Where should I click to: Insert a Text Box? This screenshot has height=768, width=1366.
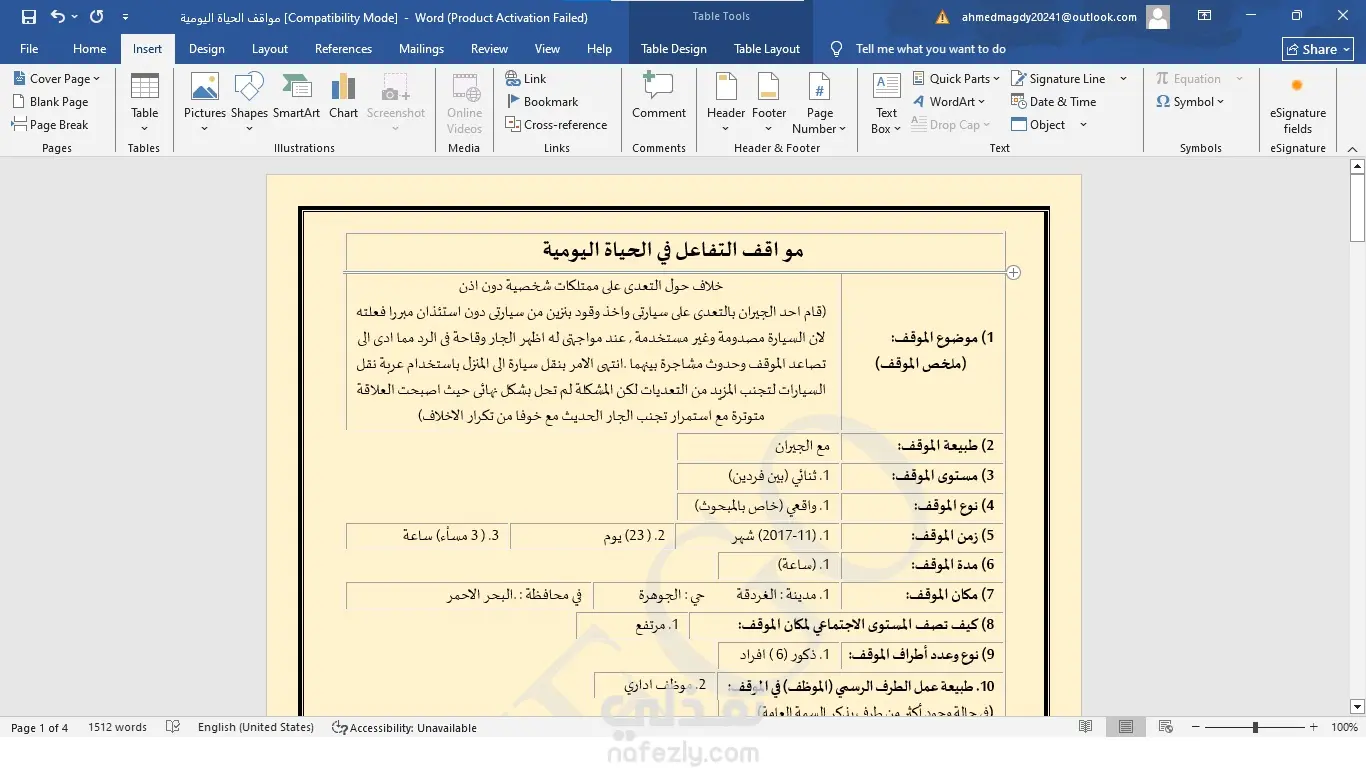(886, 103)
